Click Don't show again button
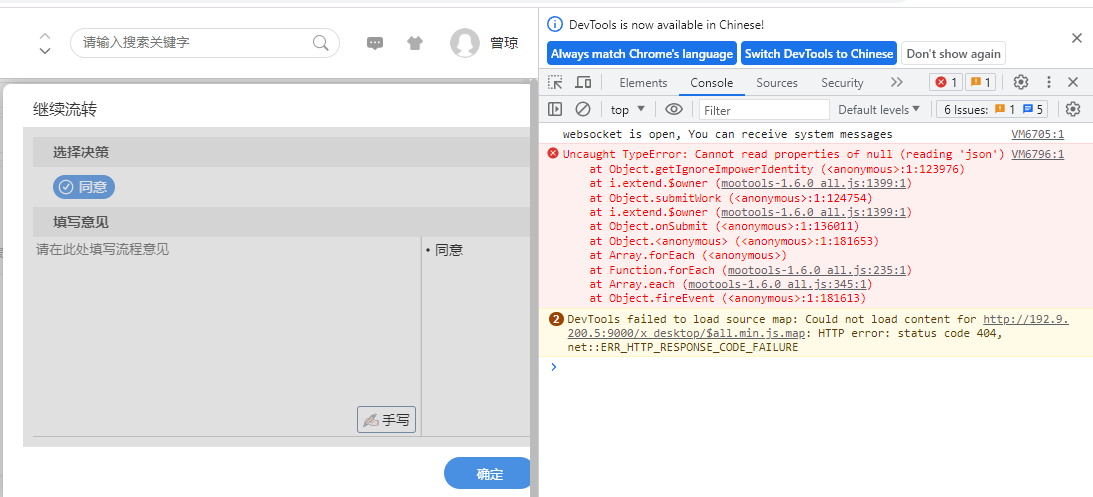The image size is (1093, 497). [x=954, y=54]
